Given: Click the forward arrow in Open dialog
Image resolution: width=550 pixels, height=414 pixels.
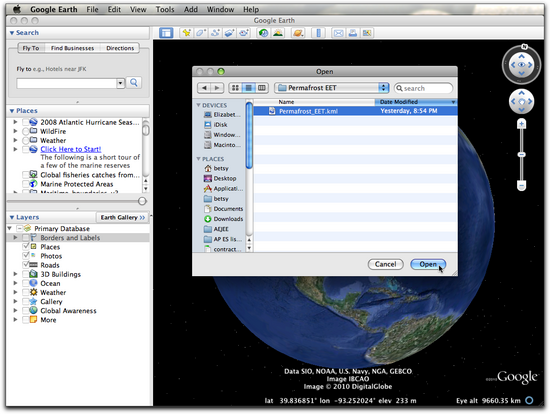Looking at the screenshot, I should (x=217, y=88).
